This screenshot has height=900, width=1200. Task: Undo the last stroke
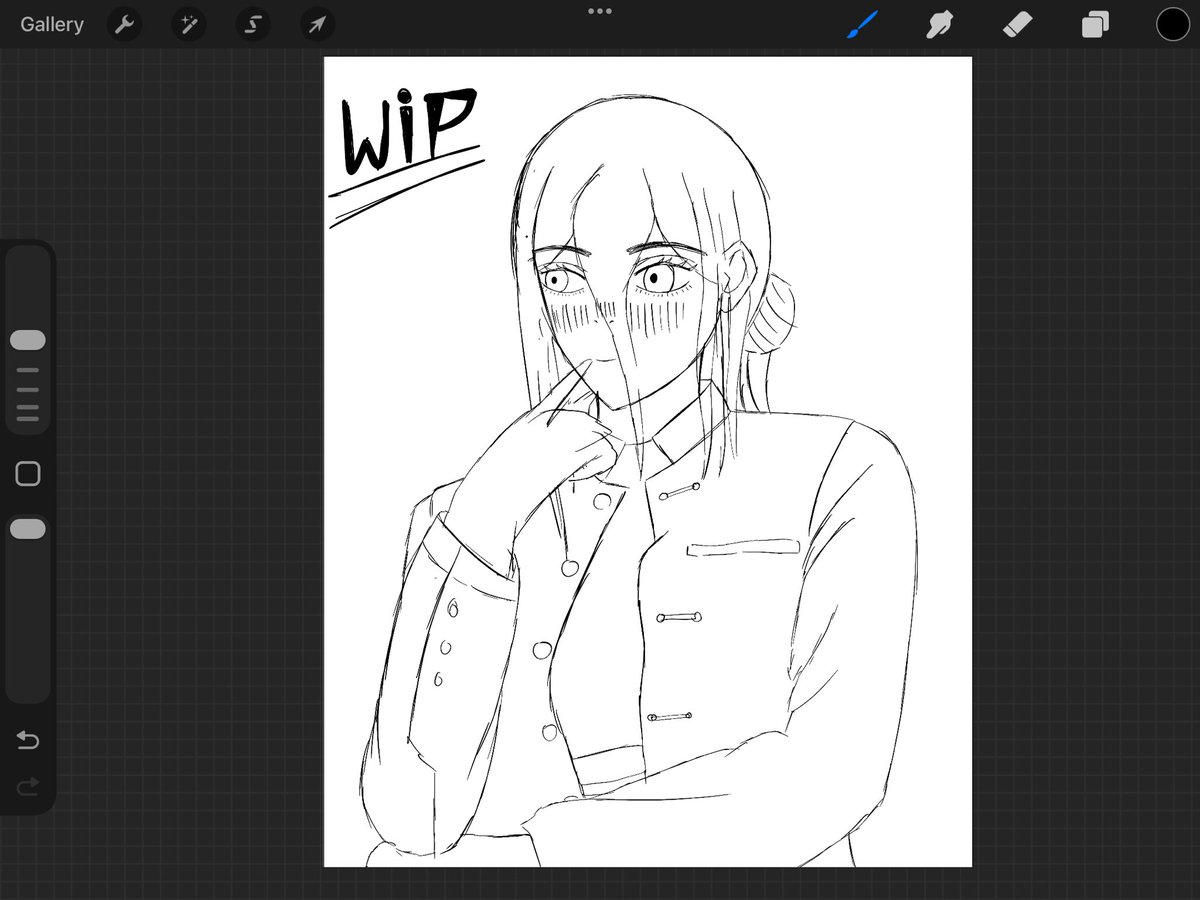(x=28, y=741)
